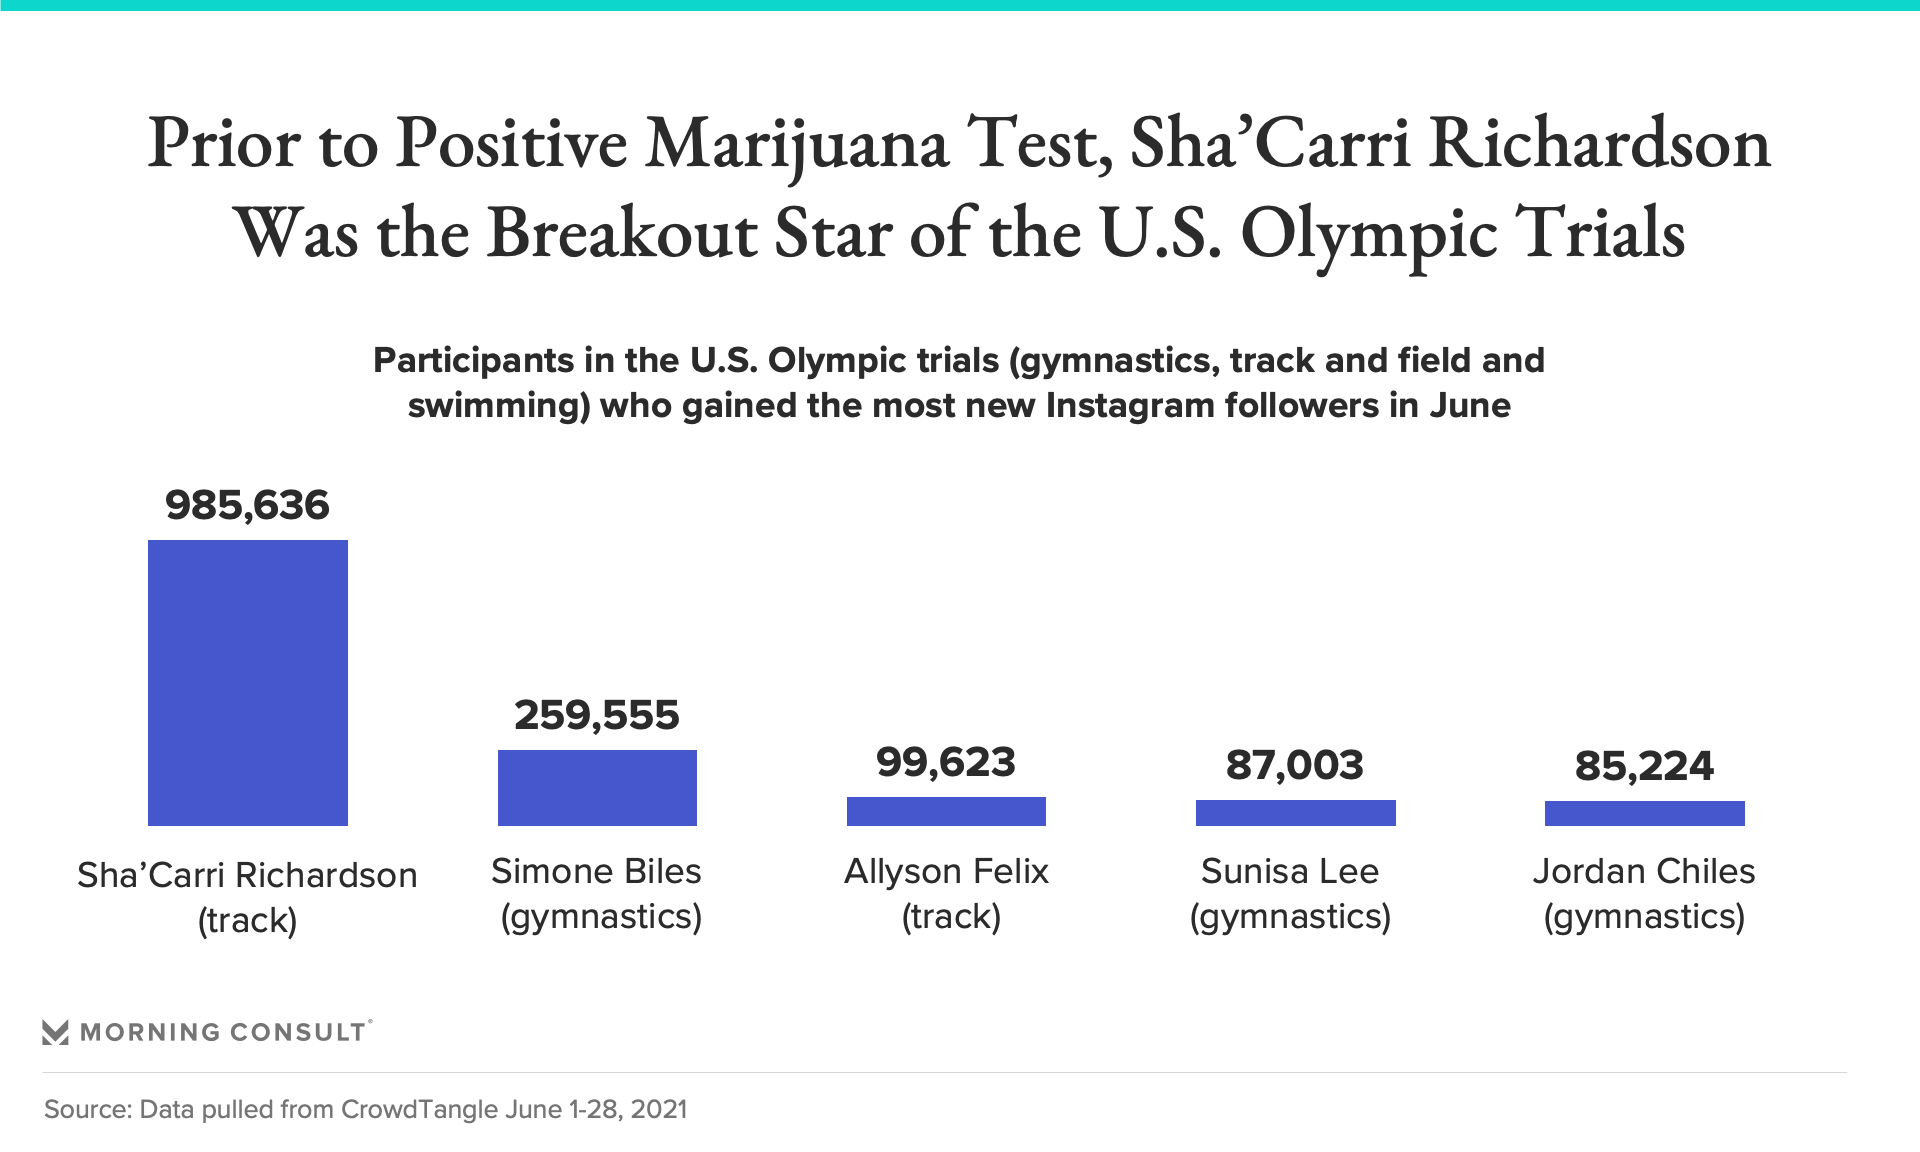
Task: Click the Jordan Chiles (gymnastics) axis label
Action: coord(1644,893)
